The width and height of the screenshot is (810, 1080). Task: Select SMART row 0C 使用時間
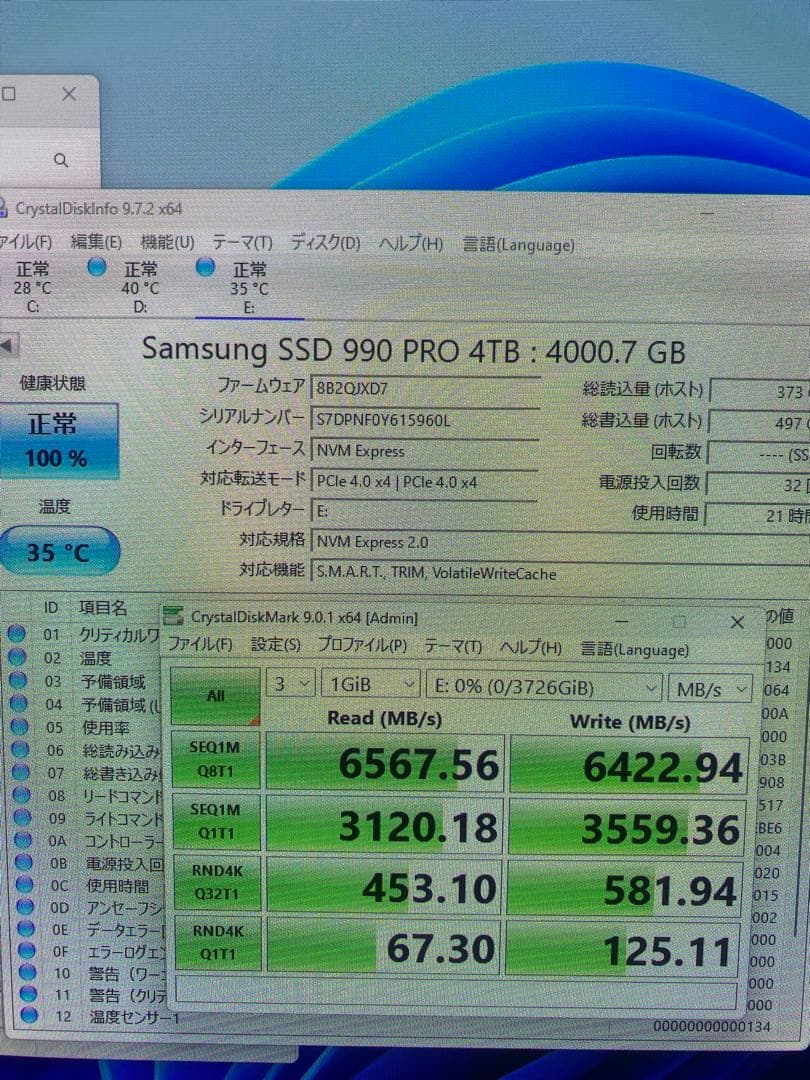tap(88, 885)
